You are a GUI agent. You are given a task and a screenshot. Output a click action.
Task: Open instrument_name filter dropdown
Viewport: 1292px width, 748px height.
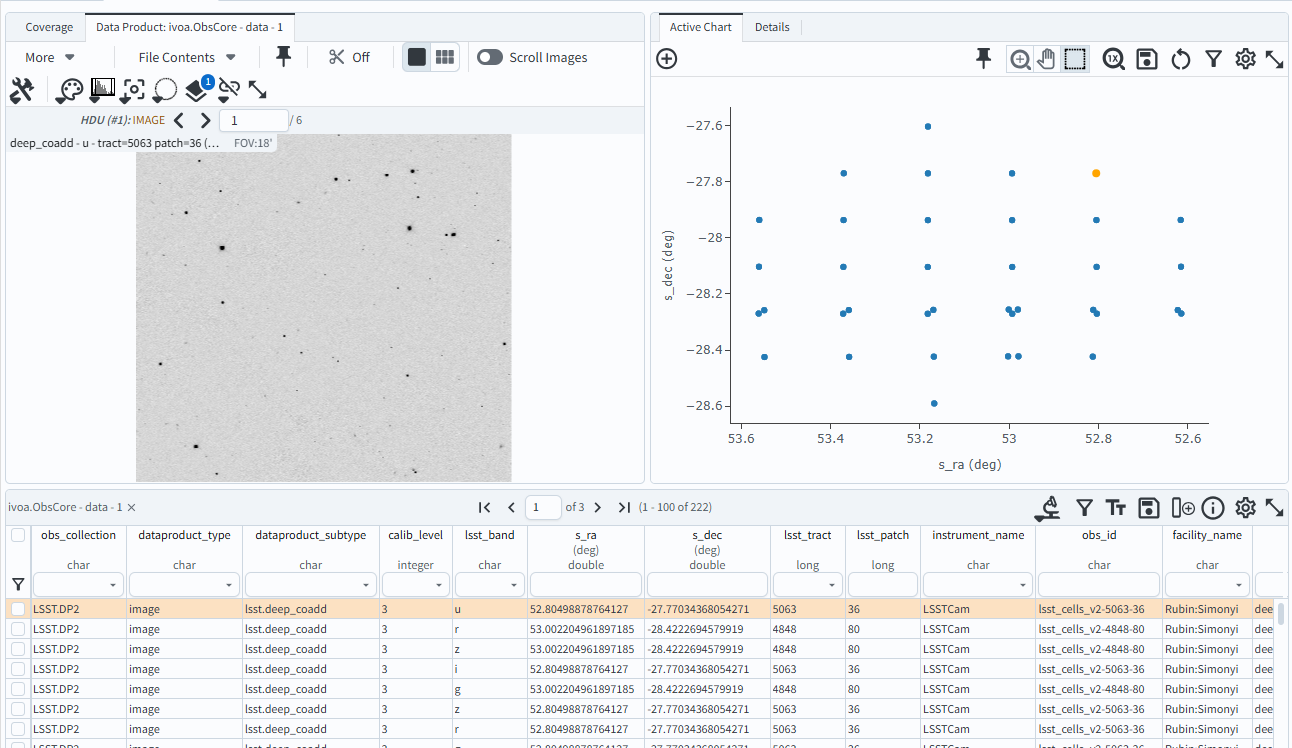[x=1025, y=584]
